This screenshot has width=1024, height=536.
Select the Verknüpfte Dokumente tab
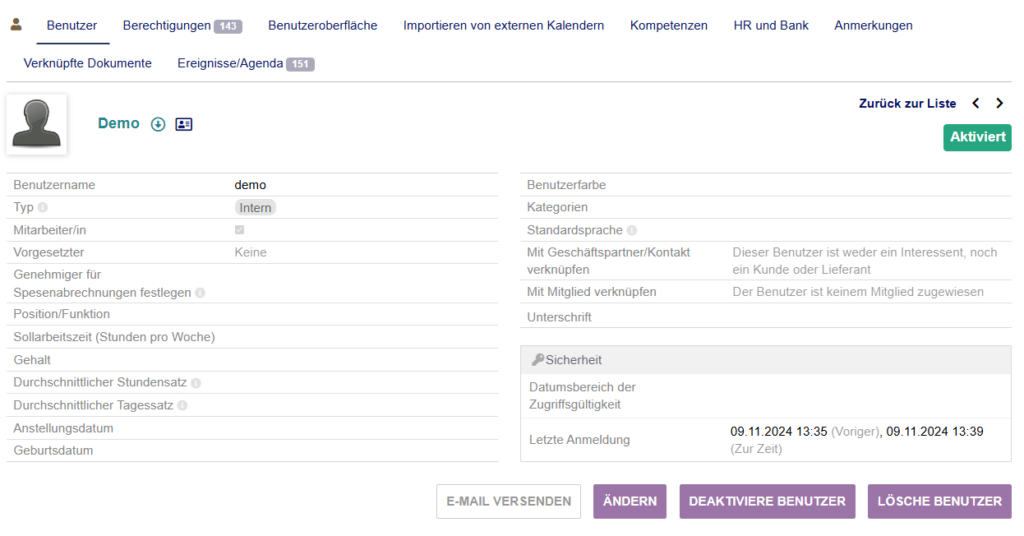[x=88, y=64]
